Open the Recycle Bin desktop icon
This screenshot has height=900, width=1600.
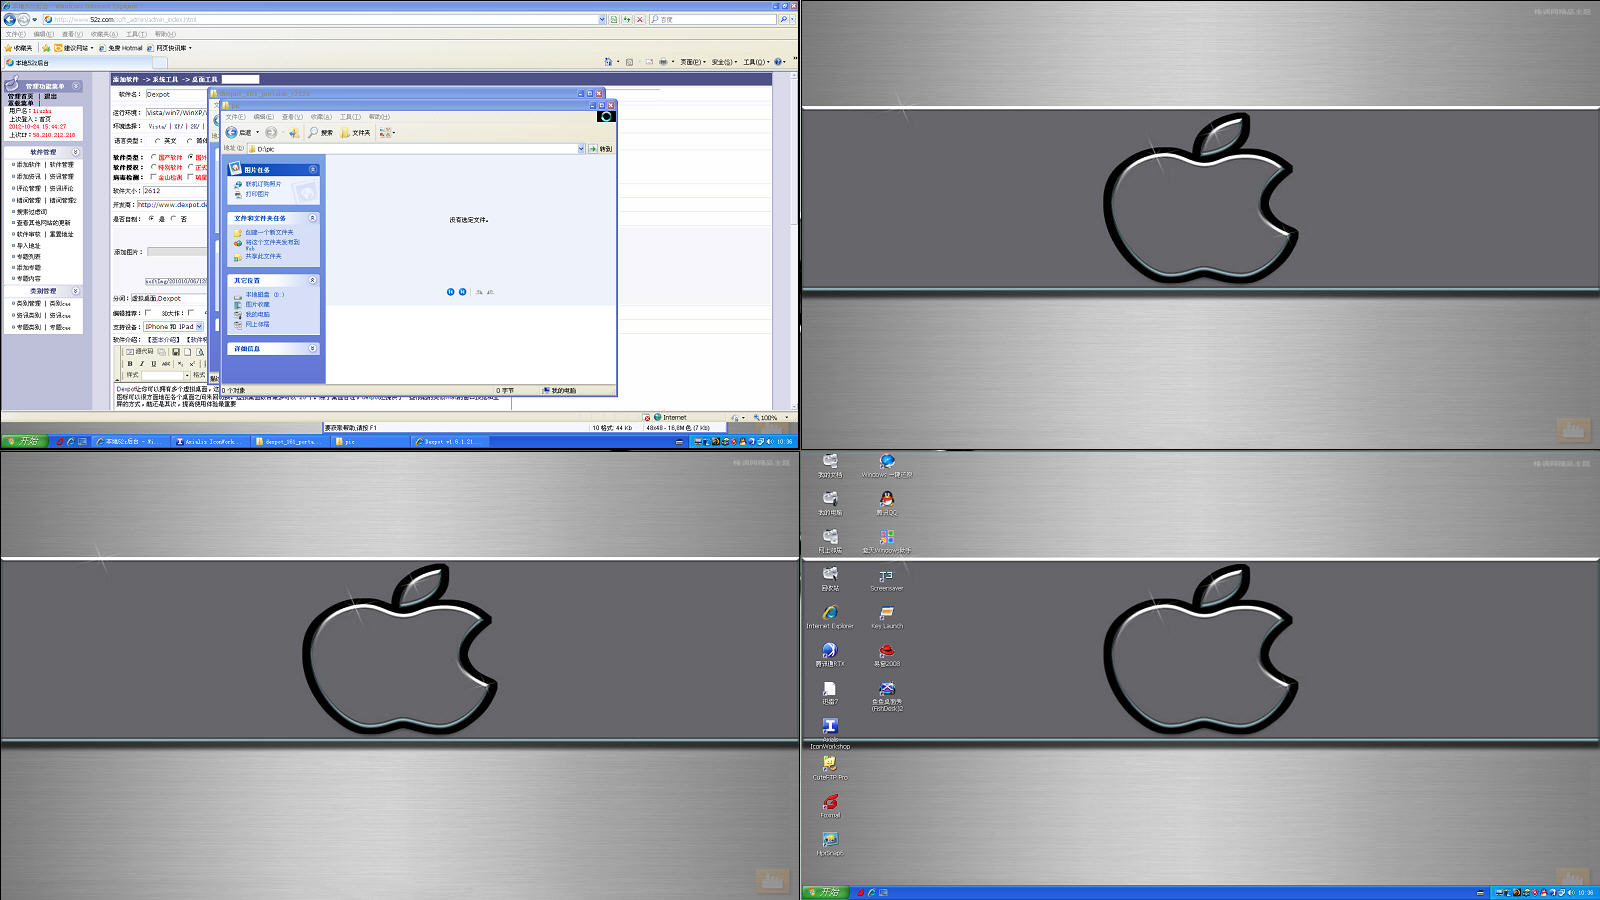click(x=830, y=579)
